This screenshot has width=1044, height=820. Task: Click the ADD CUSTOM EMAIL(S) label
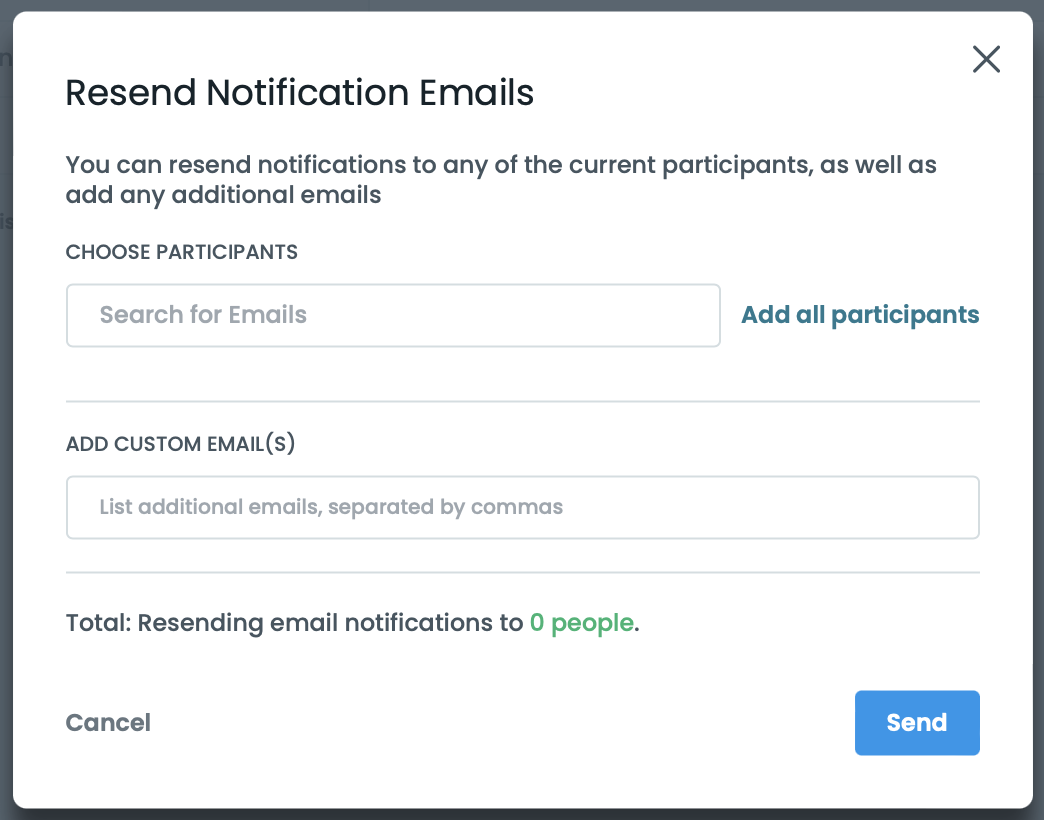(181, 444)
